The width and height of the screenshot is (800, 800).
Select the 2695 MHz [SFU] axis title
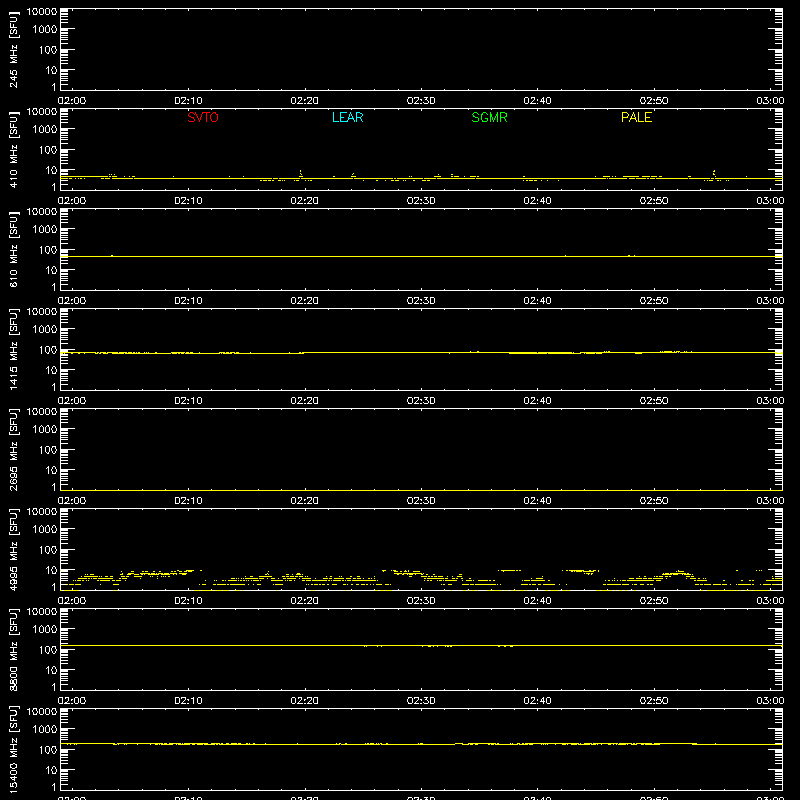13,449
